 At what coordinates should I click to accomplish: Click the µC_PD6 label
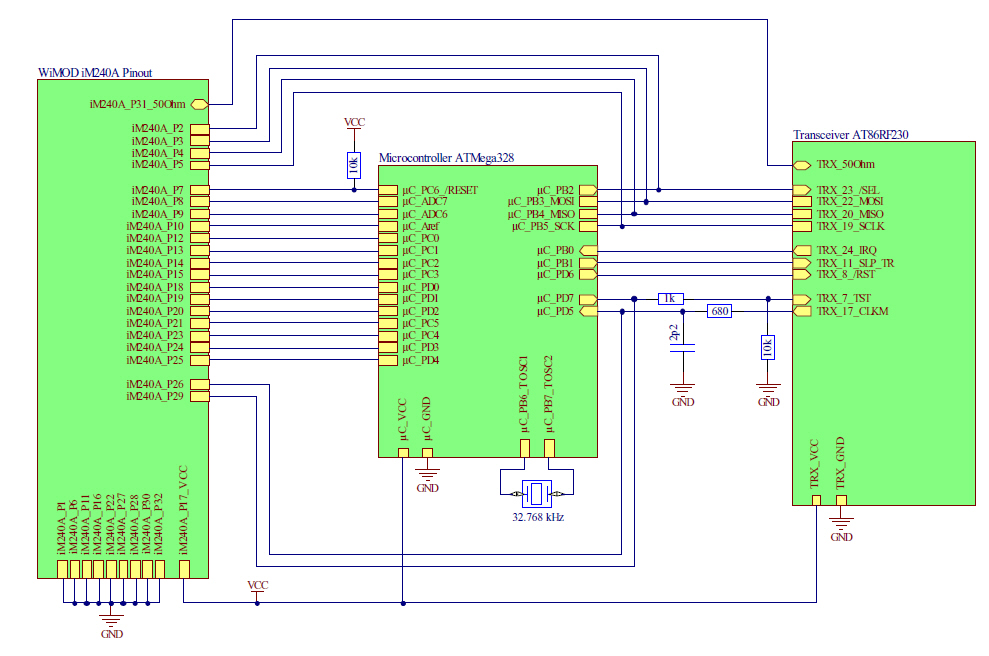pos(555,274)
